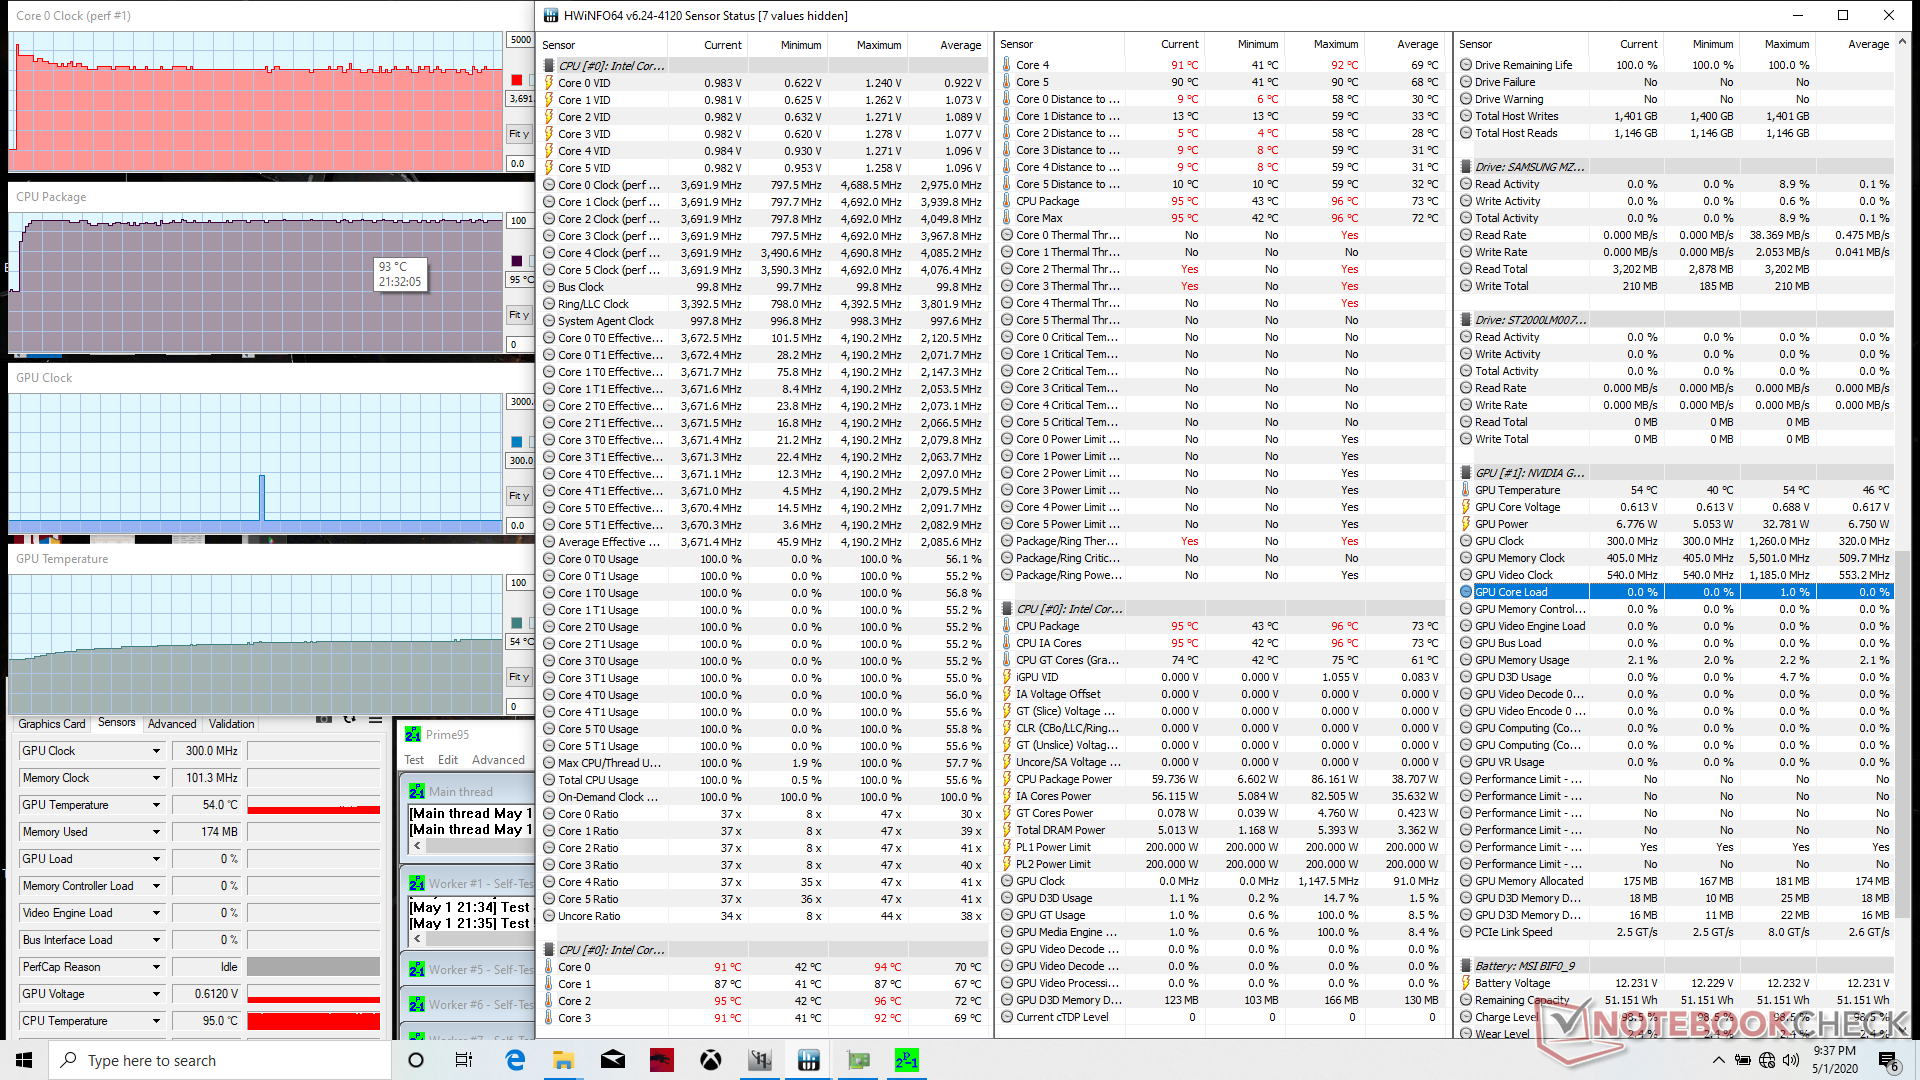Open the GPU Load sensor dropdown in GPU-Z

point(156,859)
